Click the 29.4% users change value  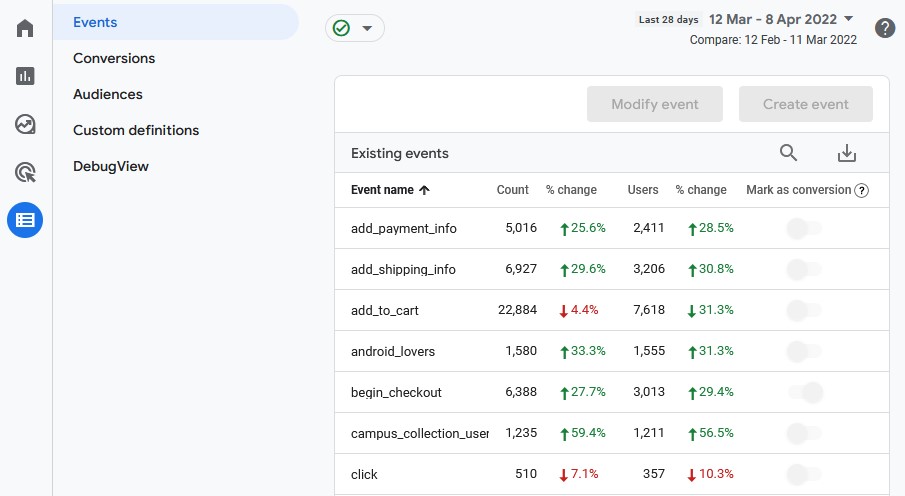[x=716, y=392]
